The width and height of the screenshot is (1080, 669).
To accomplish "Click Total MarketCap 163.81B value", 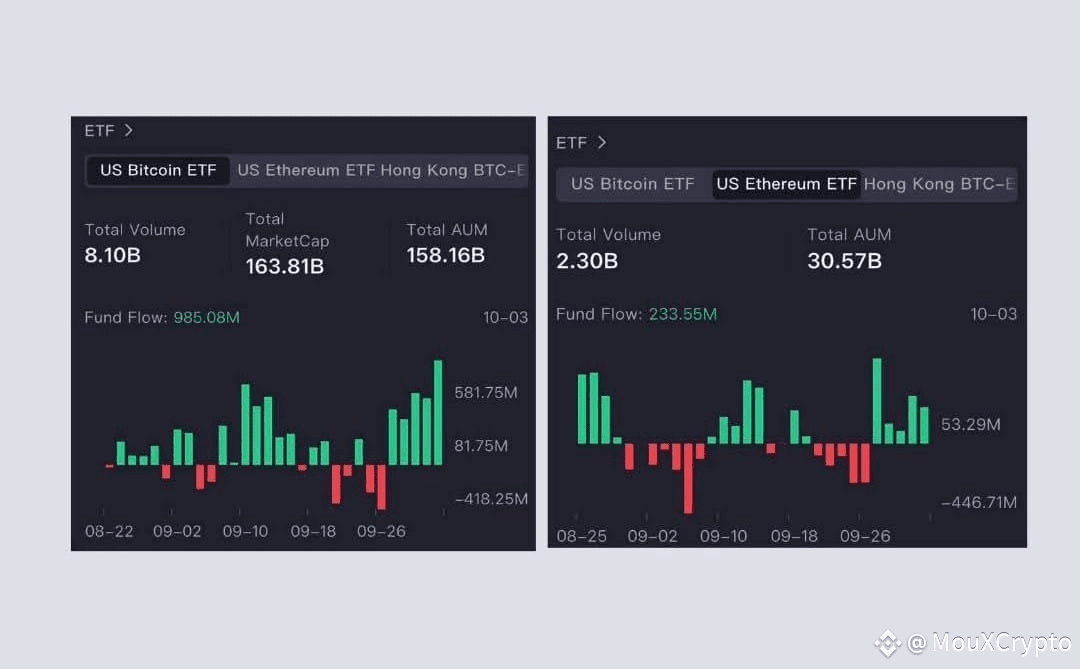I will click(x=284, y=267).
